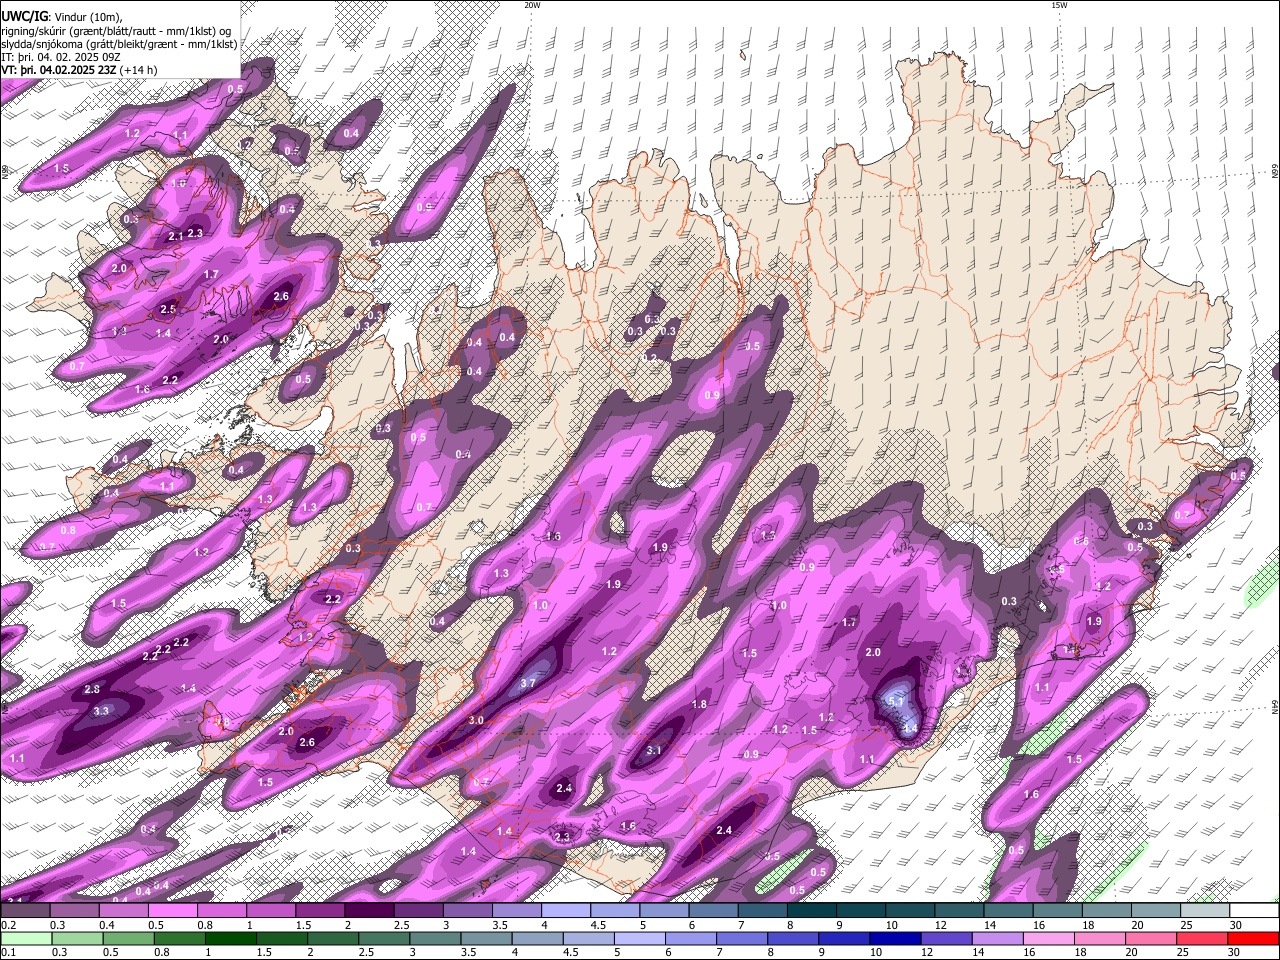The height and width of the screenshot is (960, 1280).
Task: Pick the top legend row swatch labeled 0.2
Action: coord(25,910)
